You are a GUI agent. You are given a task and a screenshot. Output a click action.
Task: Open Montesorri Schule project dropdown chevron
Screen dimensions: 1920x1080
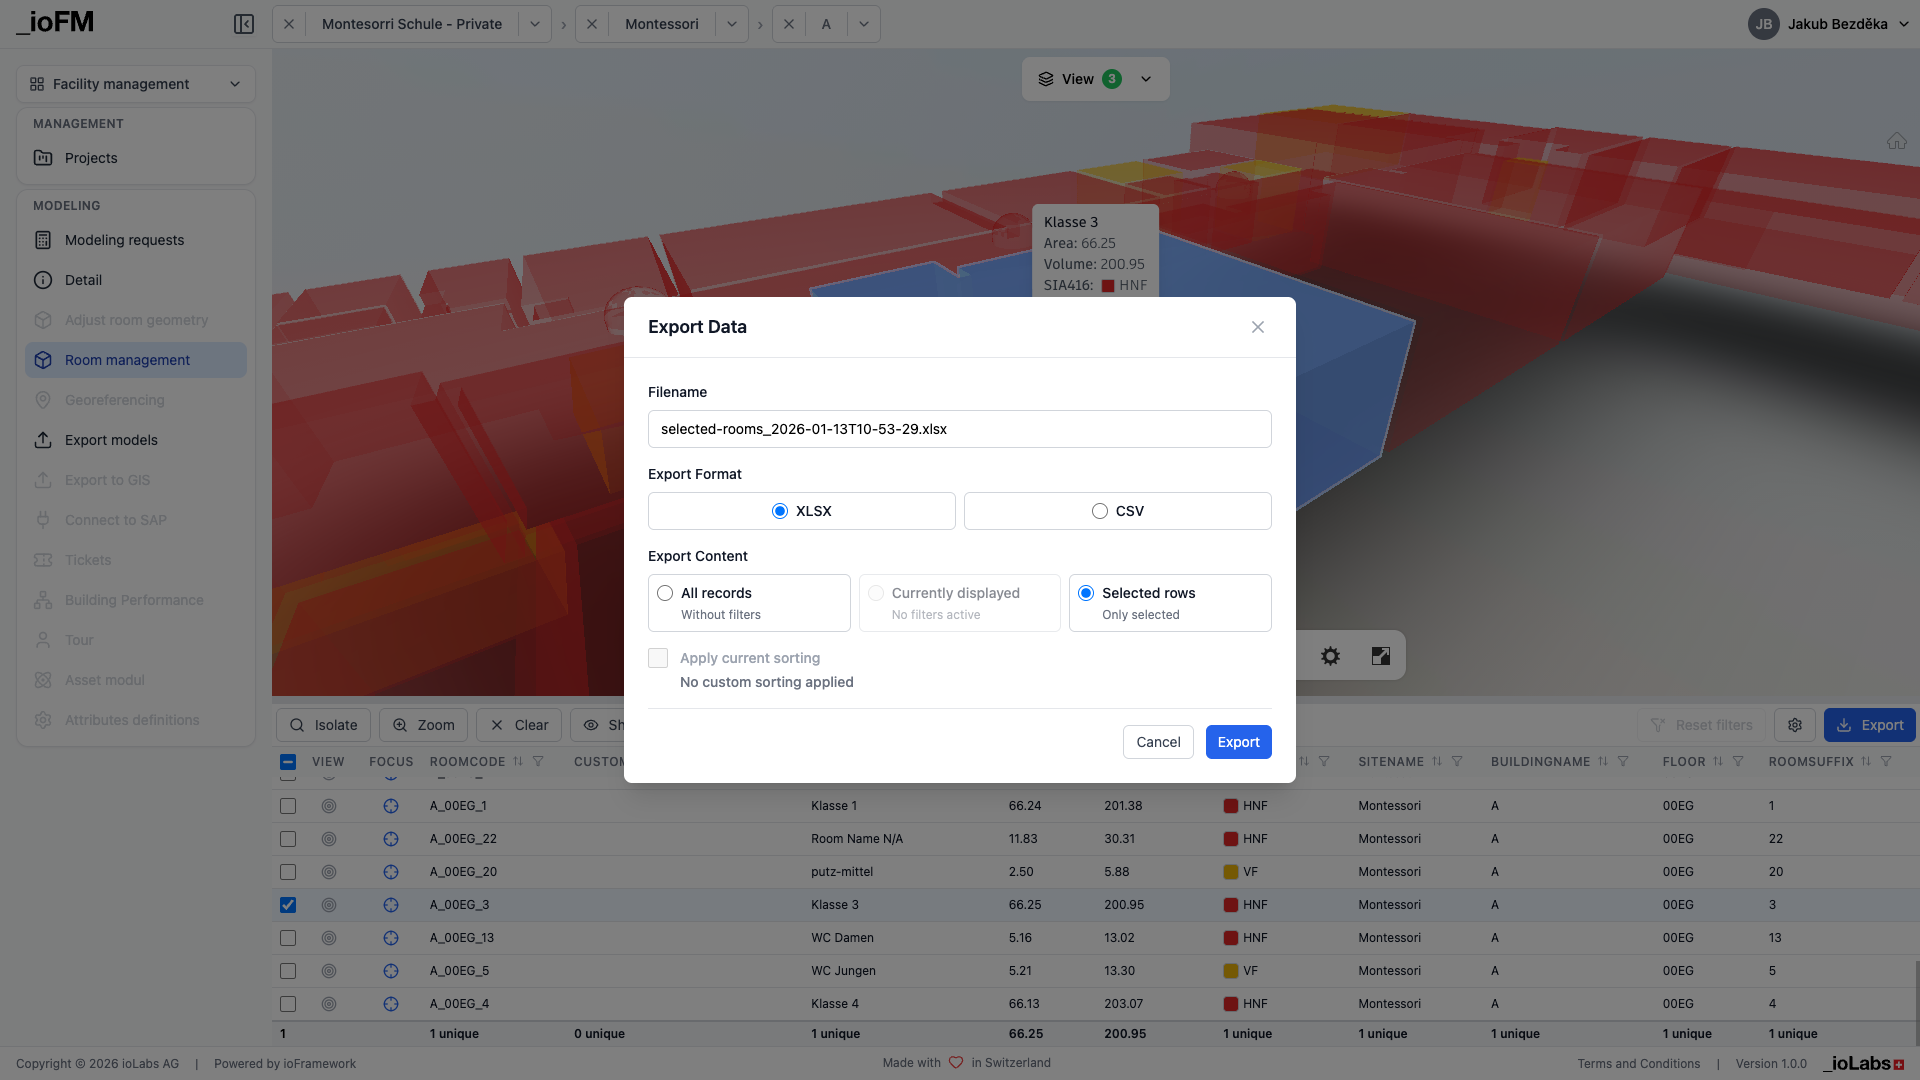[x=535, y=24]
